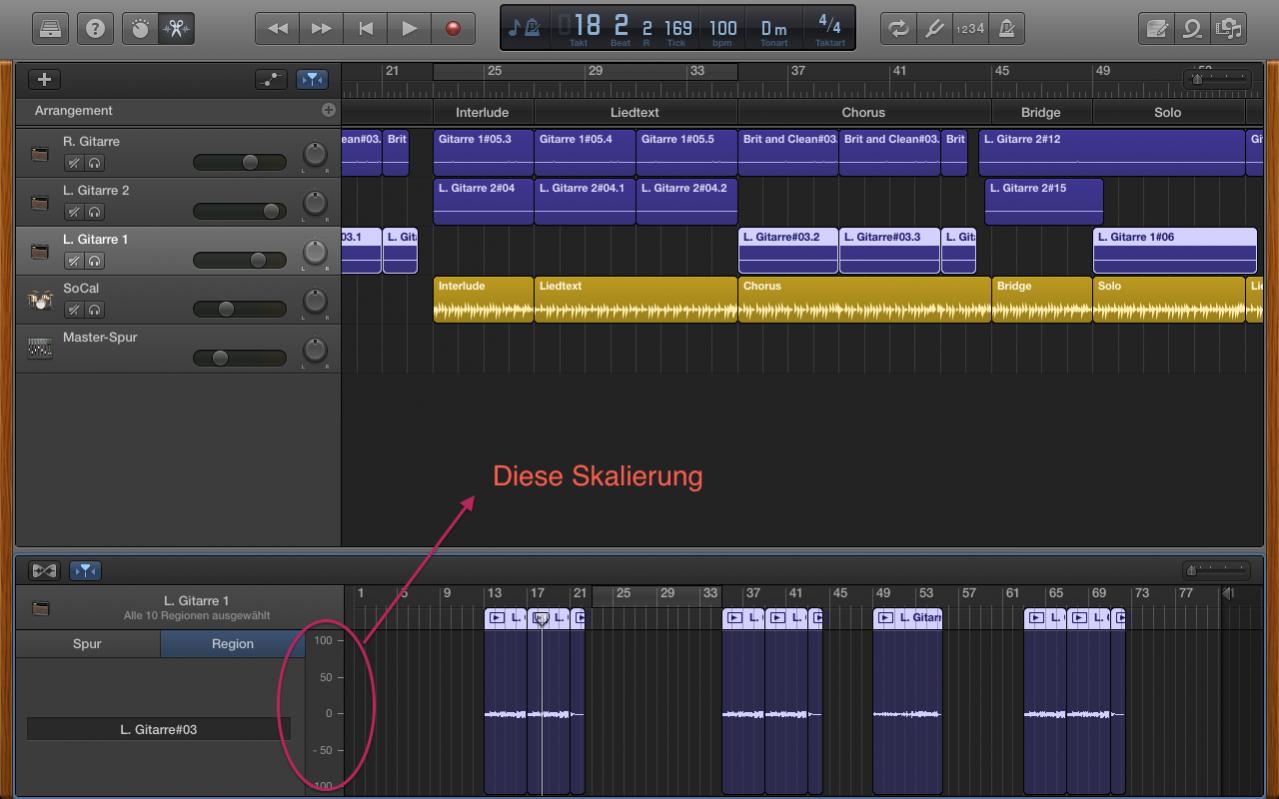Toggle track automation curve button

tap(271, 80)
